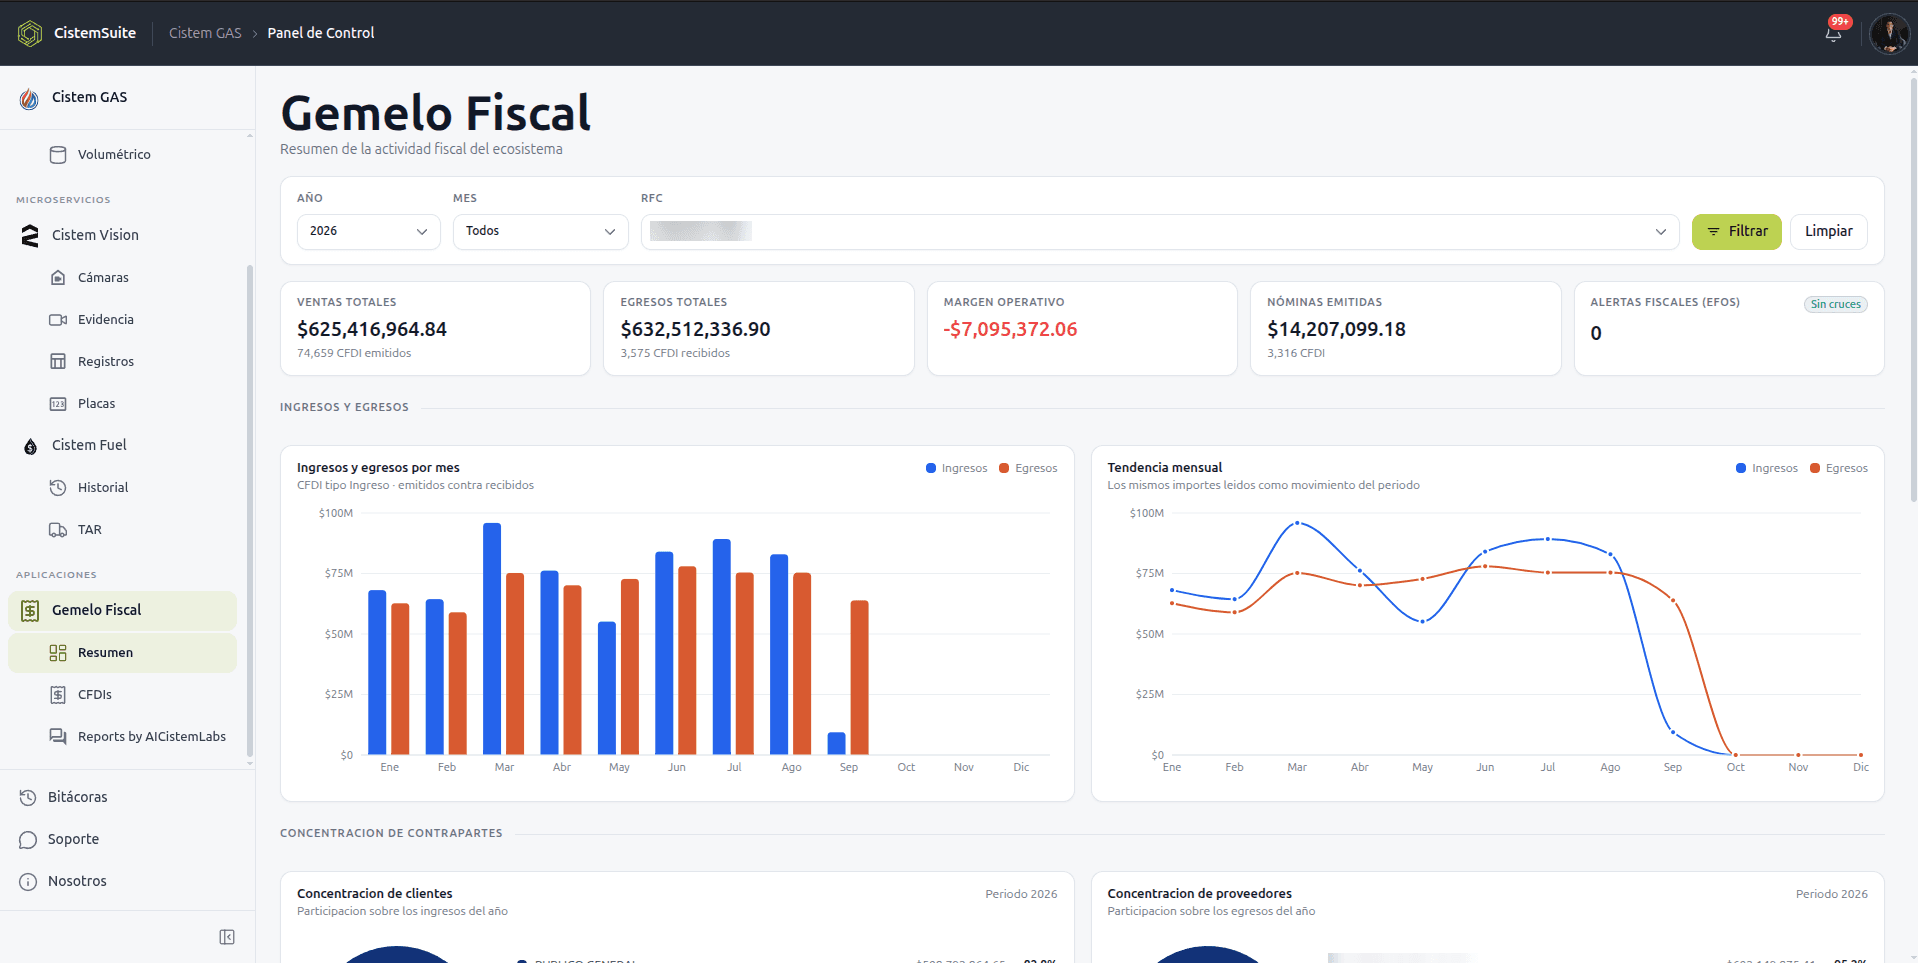Toggle Egresos legend in bar chart

click(x=1028, y=468)
